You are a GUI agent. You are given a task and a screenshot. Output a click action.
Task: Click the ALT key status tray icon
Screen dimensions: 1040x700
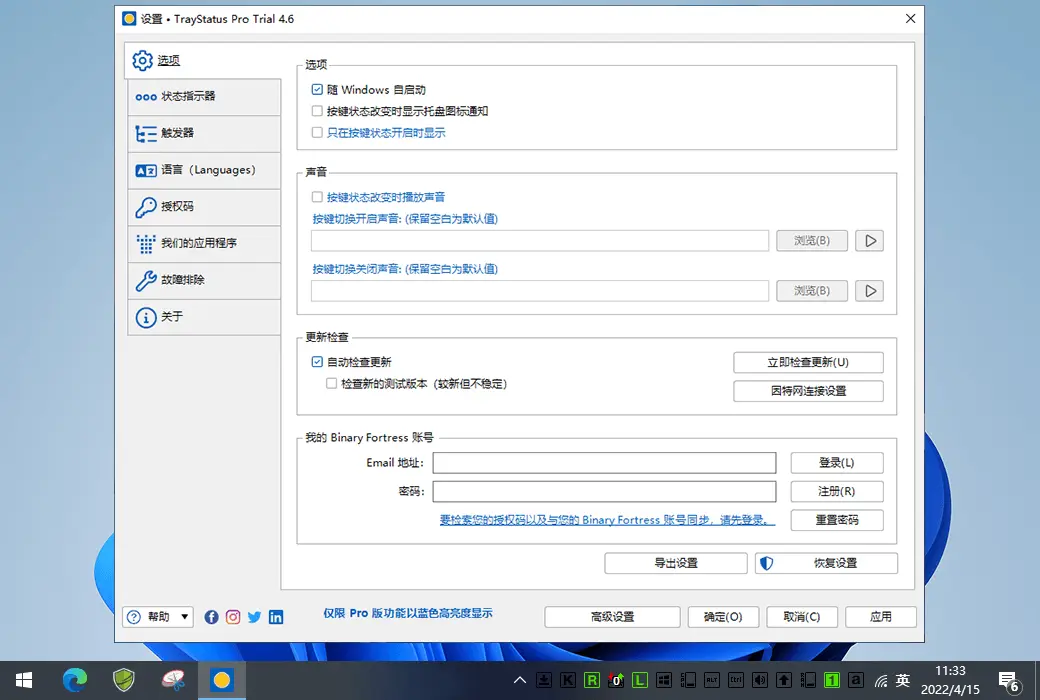point(712,680)
